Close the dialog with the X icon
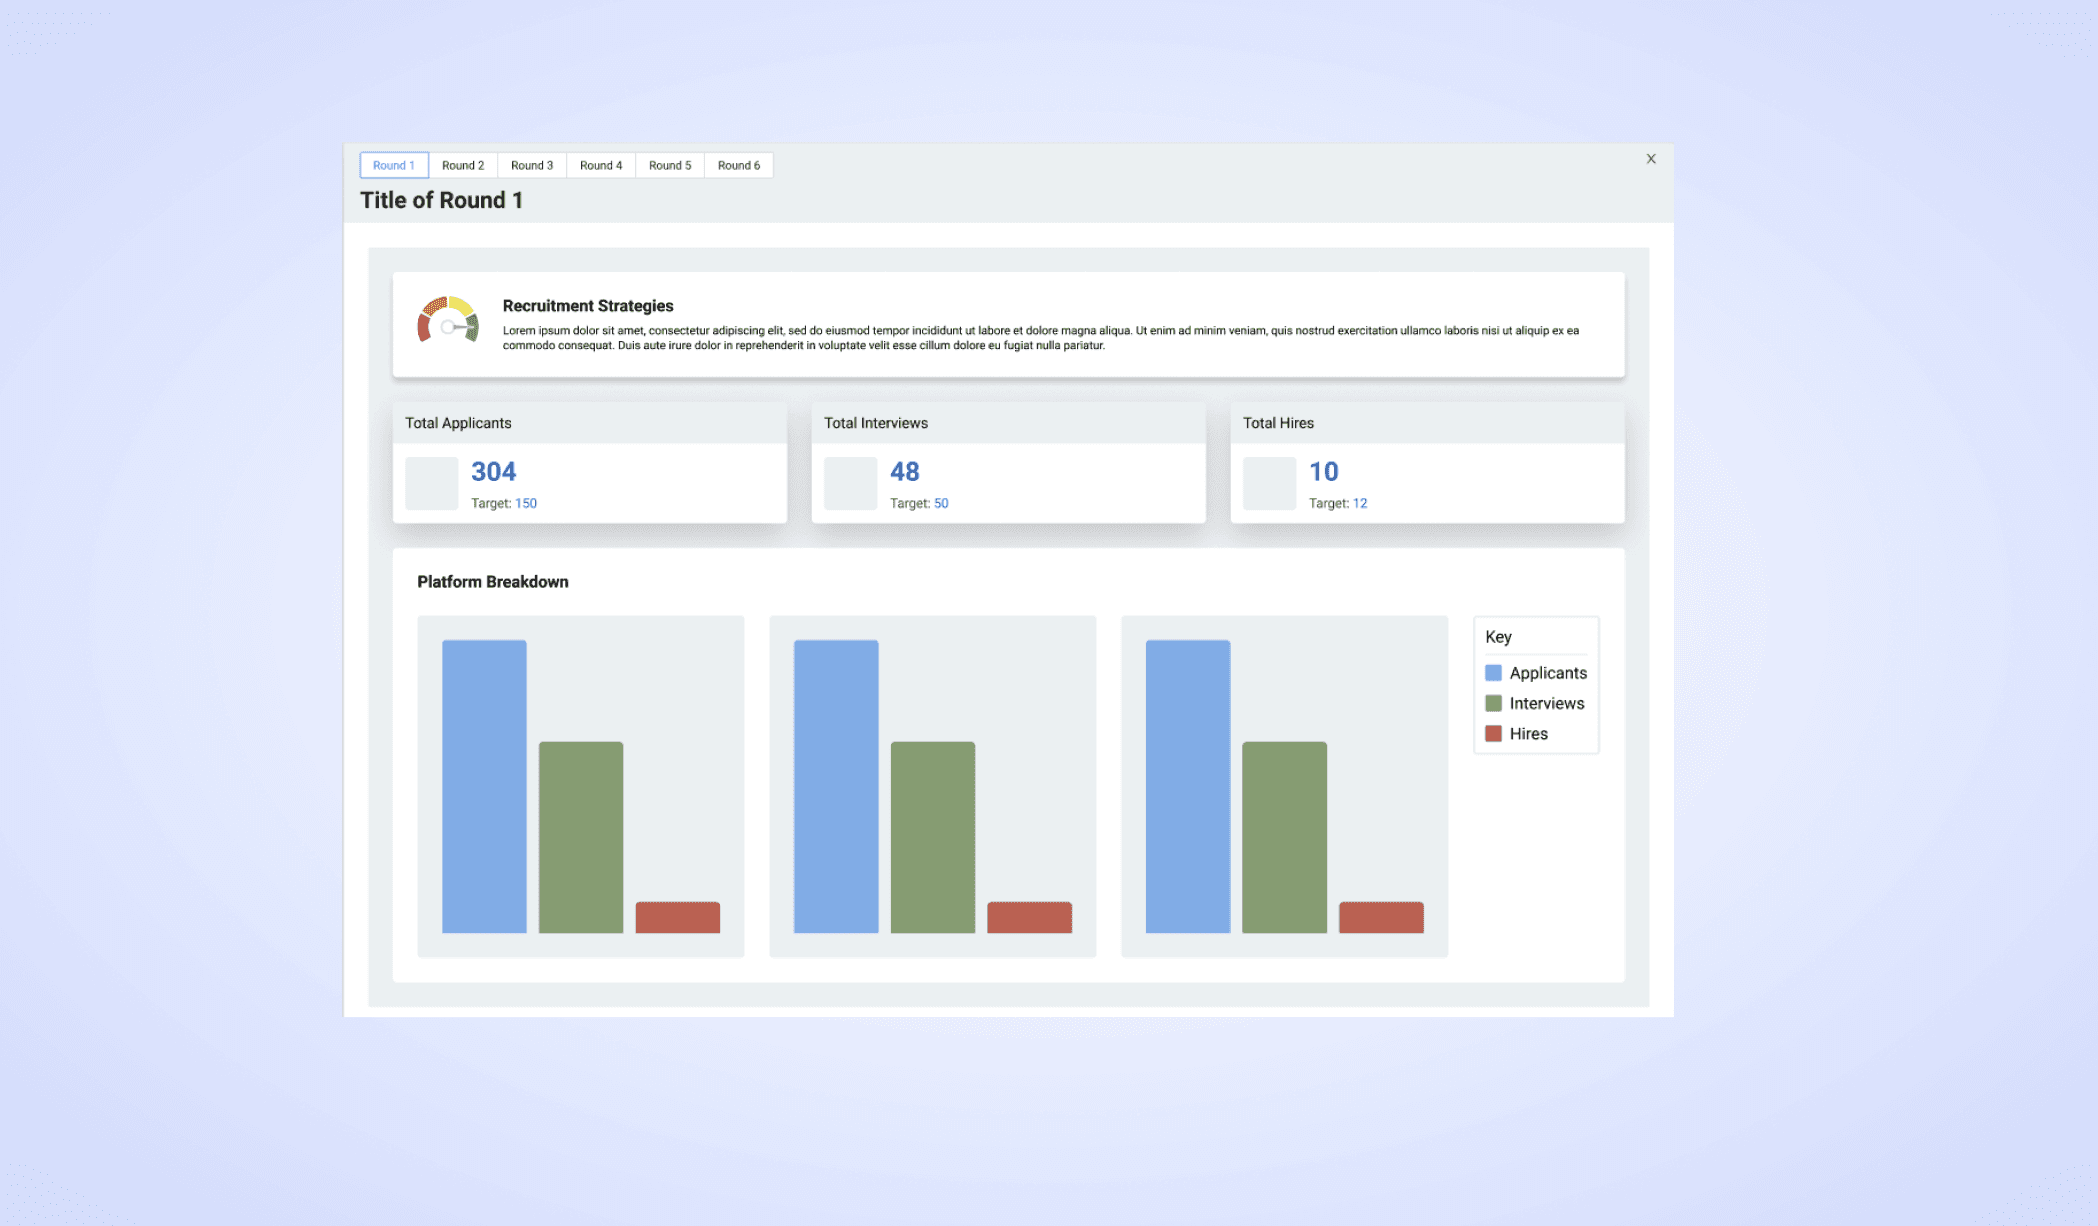The height and width of the screenshot is (1226, 2098). pos(1651,159)
